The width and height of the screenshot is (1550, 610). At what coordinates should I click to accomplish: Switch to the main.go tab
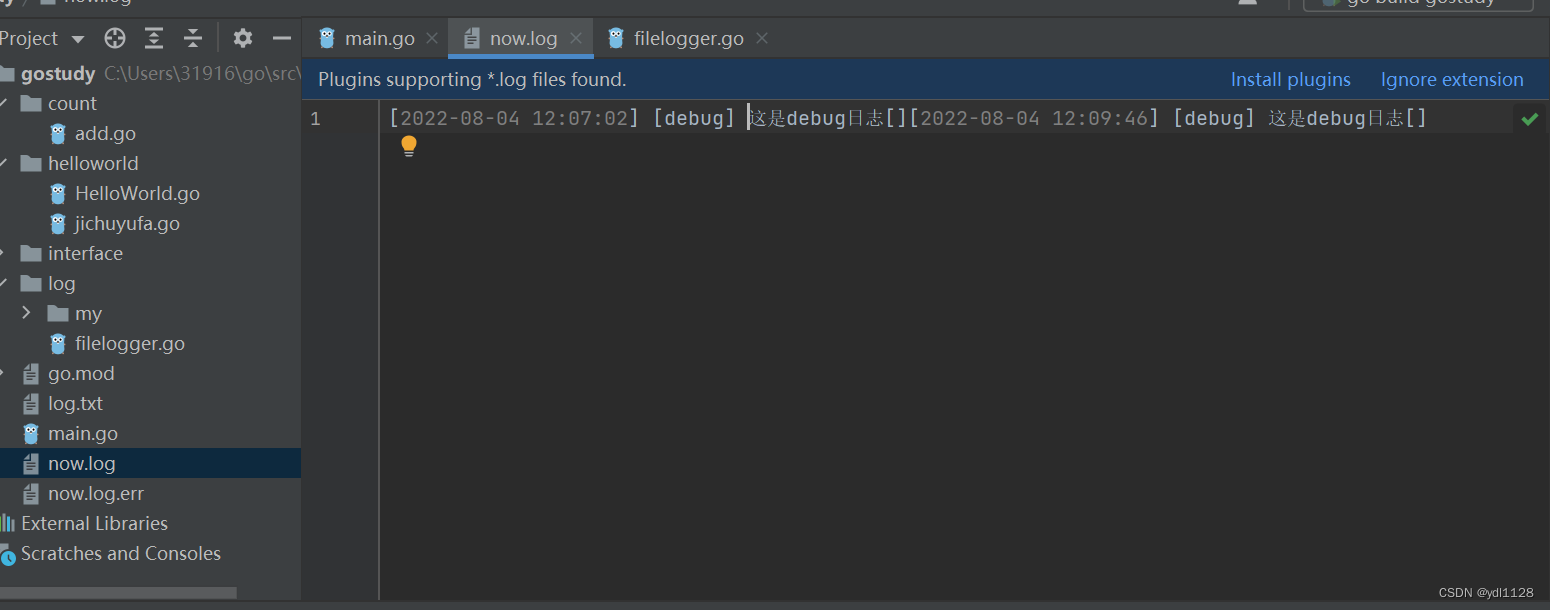[x=379, y=38]
